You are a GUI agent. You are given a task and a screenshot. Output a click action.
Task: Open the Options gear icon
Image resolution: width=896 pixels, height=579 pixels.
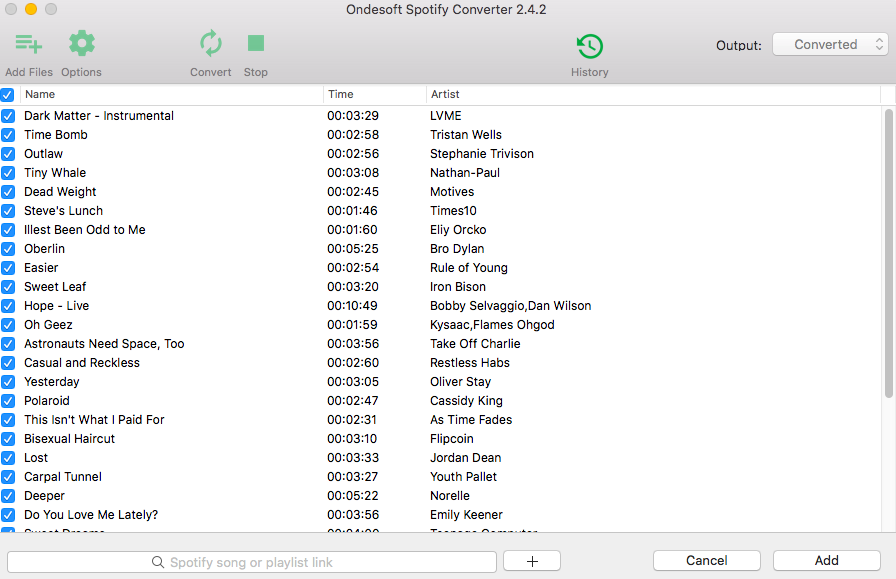point(82,43)
